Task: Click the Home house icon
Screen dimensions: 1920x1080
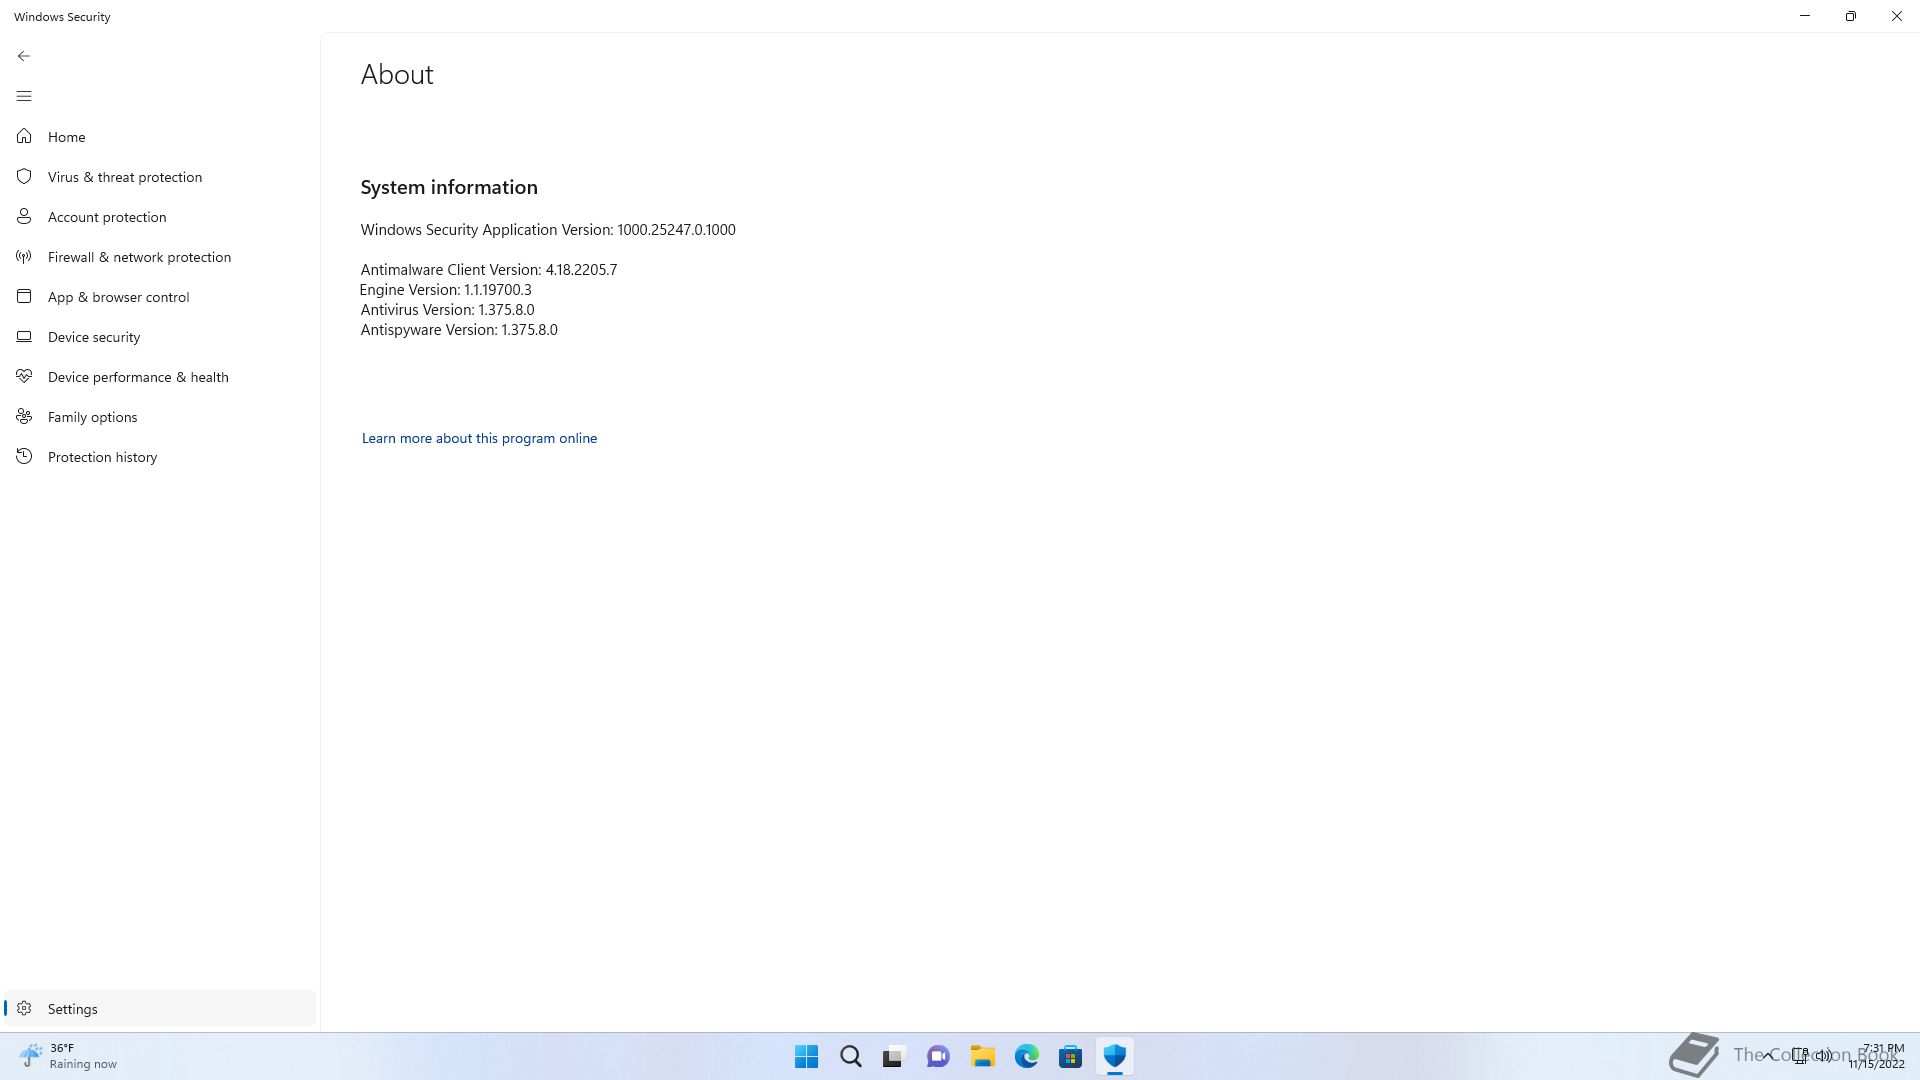Action: [x=24, y=136]
